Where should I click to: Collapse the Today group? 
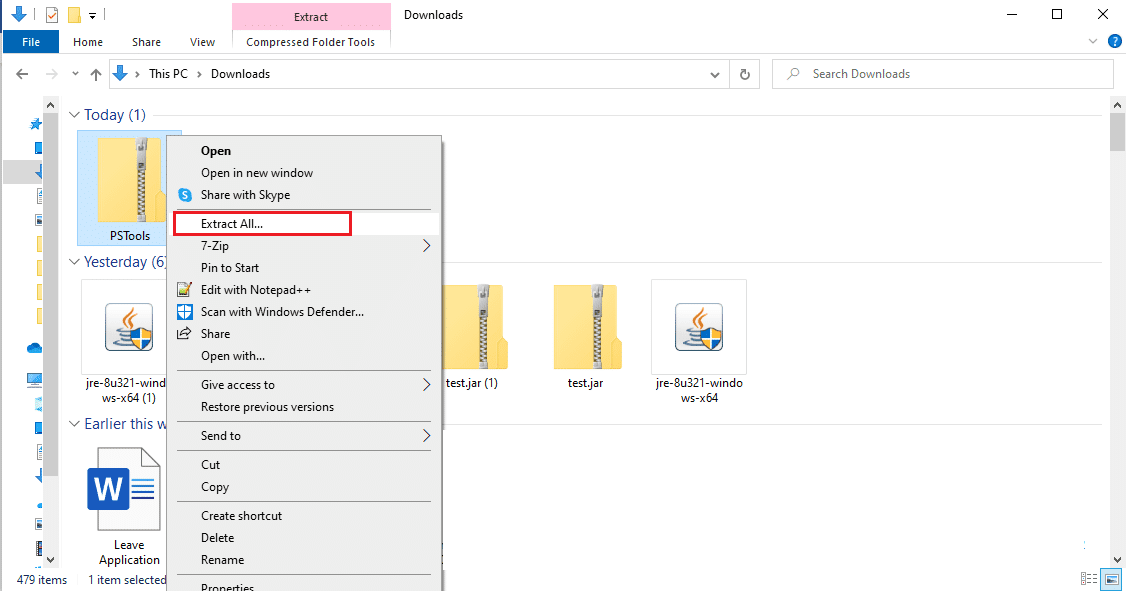pyautogui.click(x=75, y=114)
